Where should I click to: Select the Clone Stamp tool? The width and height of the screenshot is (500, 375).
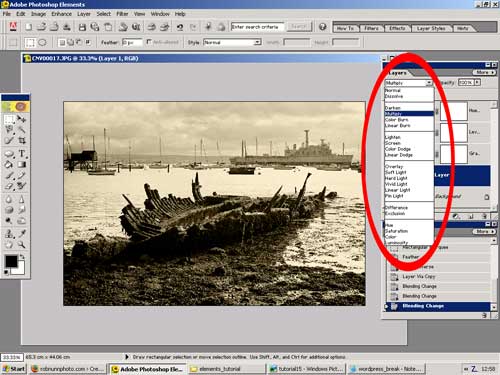click(x=9, y=234)
